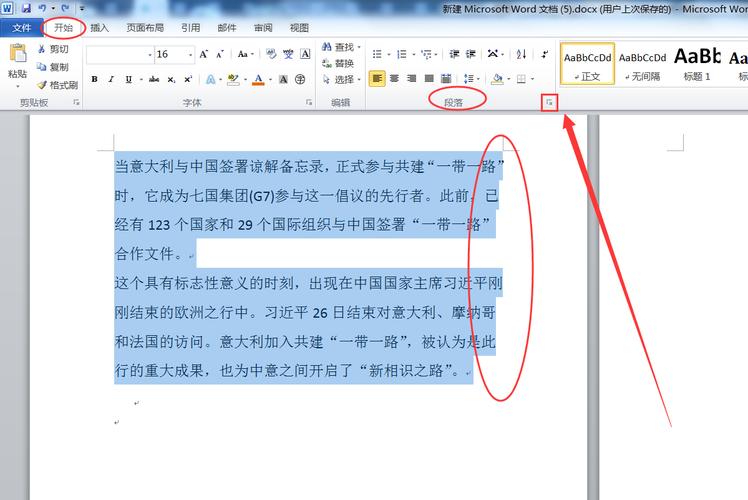The image size is (748, 500).
Task: Click the font size box showing 16
Action: coord(170,54)
